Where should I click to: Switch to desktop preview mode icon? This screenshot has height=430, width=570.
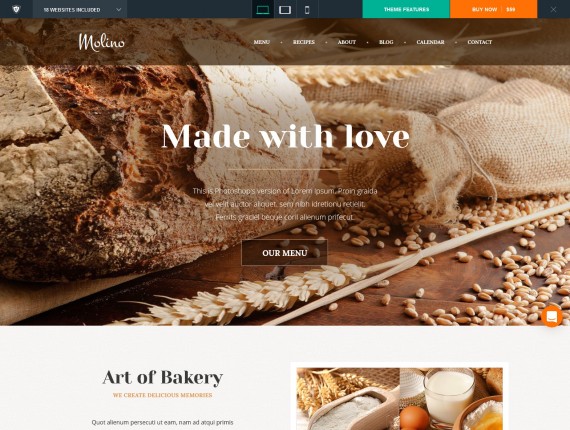tap(262, 10)
